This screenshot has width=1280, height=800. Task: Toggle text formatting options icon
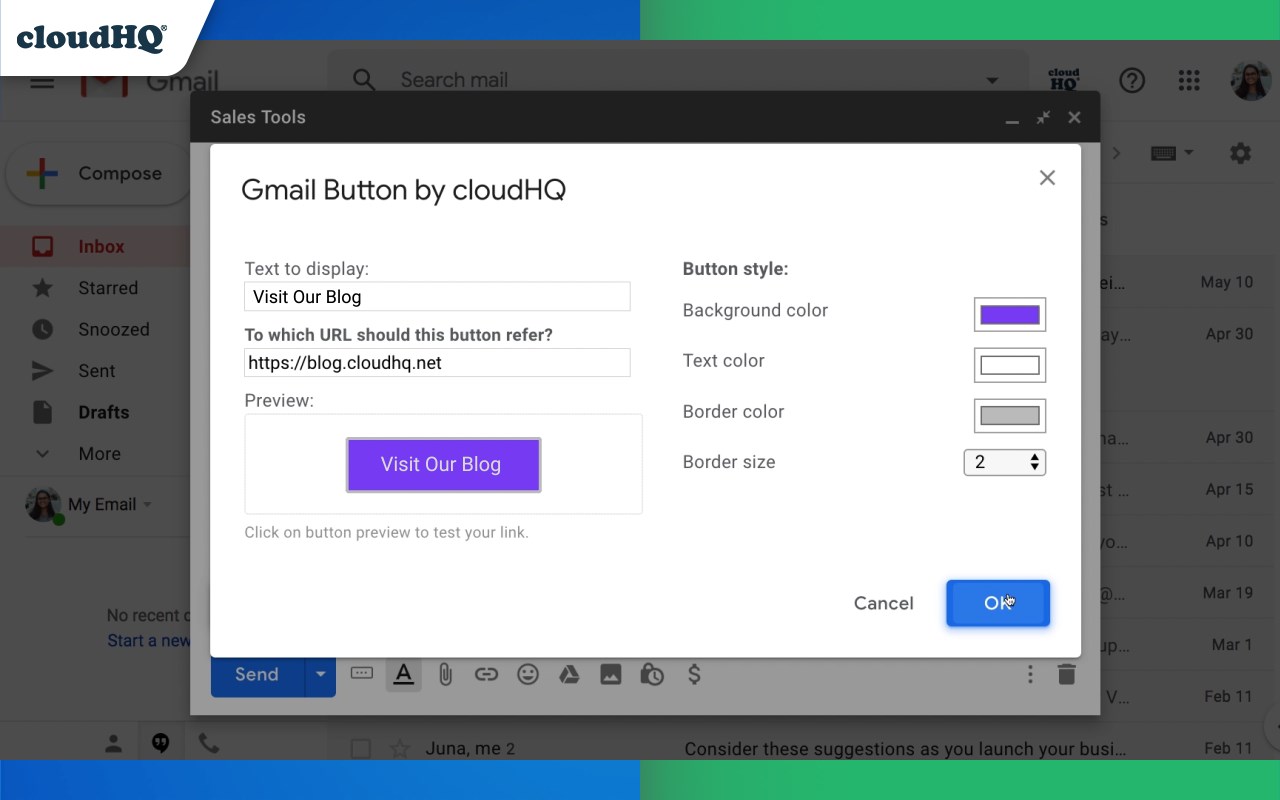coord(403,674)
